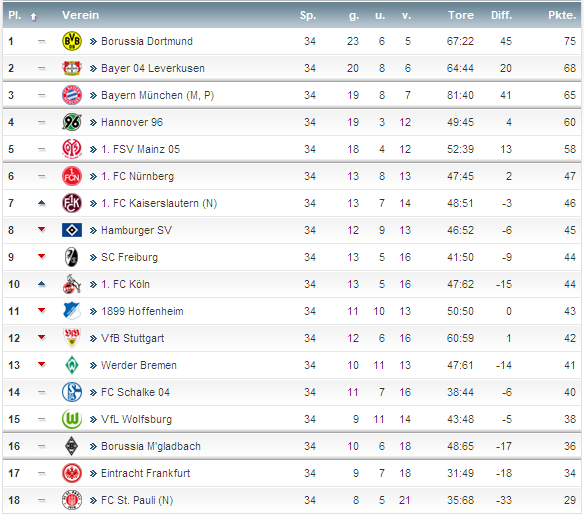Viewport: 584px width, 515px height.
Task: Click the Verein column header
Action: pos(80,15)
